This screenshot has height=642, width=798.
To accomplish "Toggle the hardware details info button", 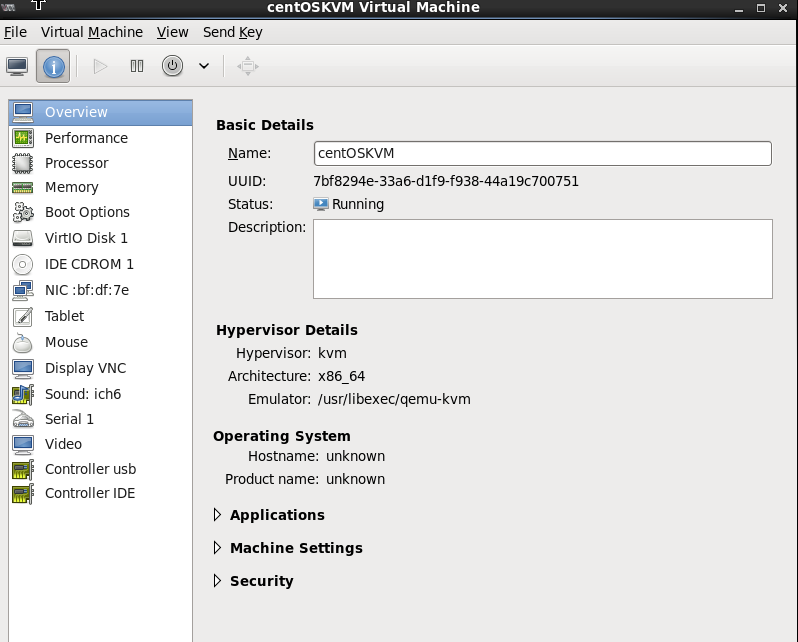I will (x=53, y=66).
